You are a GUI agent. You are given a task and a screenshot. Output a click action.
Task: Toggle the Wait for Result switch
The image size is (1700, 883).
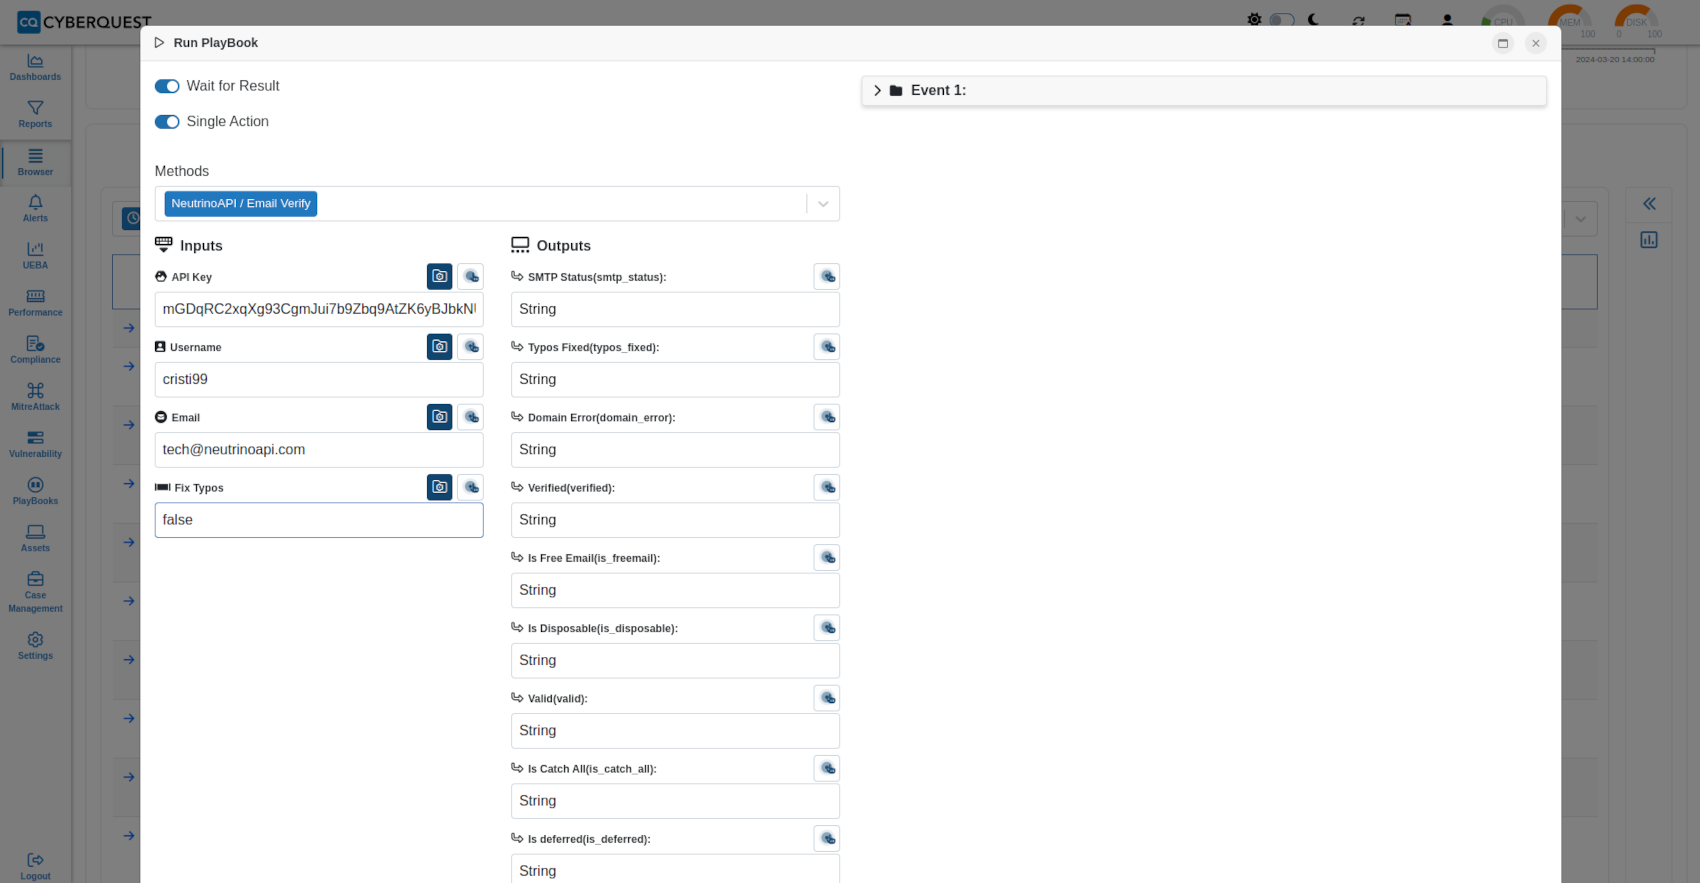pos(167,86)
